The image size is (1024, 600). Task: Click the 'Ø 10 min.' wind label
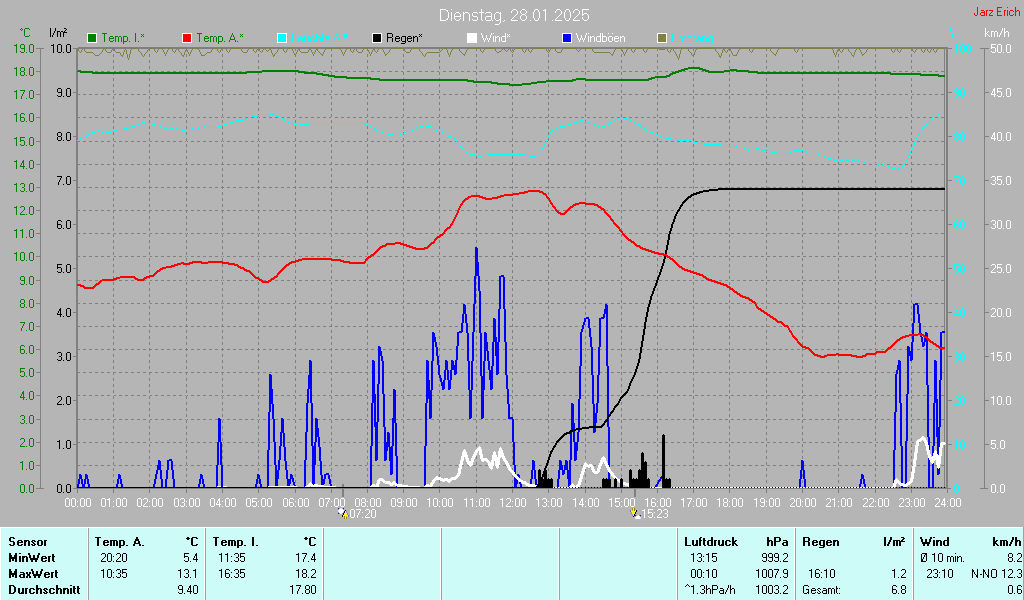point(942,558)
